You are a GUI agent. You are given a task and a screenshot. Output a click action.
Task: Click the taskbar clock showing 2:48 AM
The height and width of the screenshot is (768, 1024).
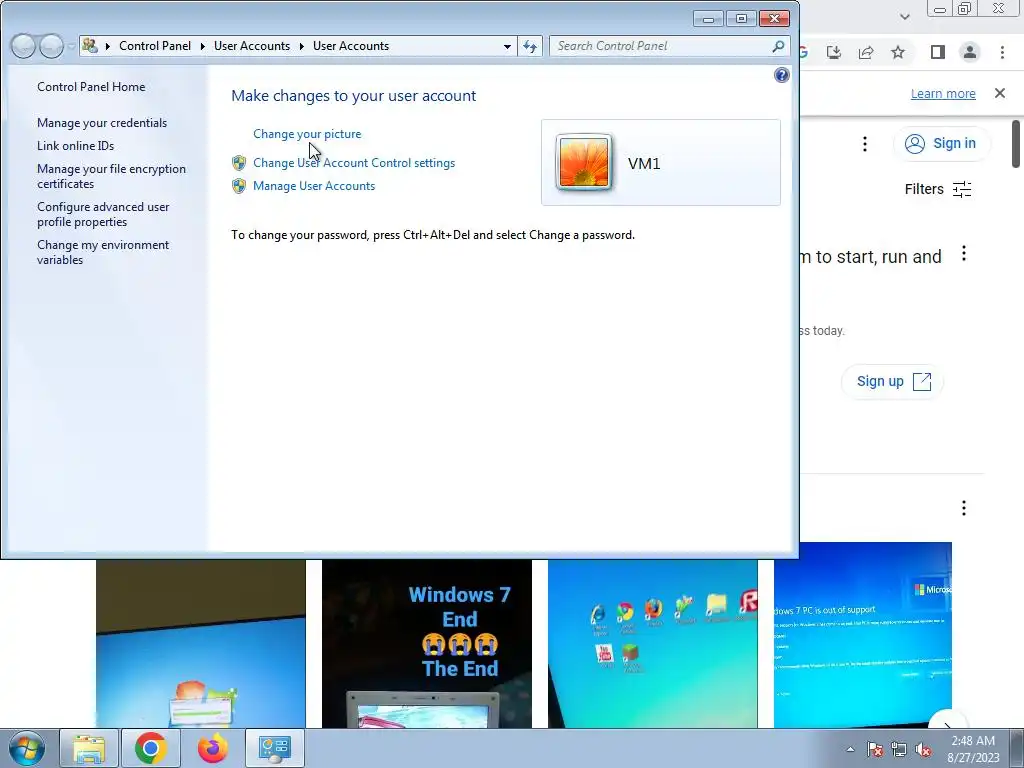973,749
